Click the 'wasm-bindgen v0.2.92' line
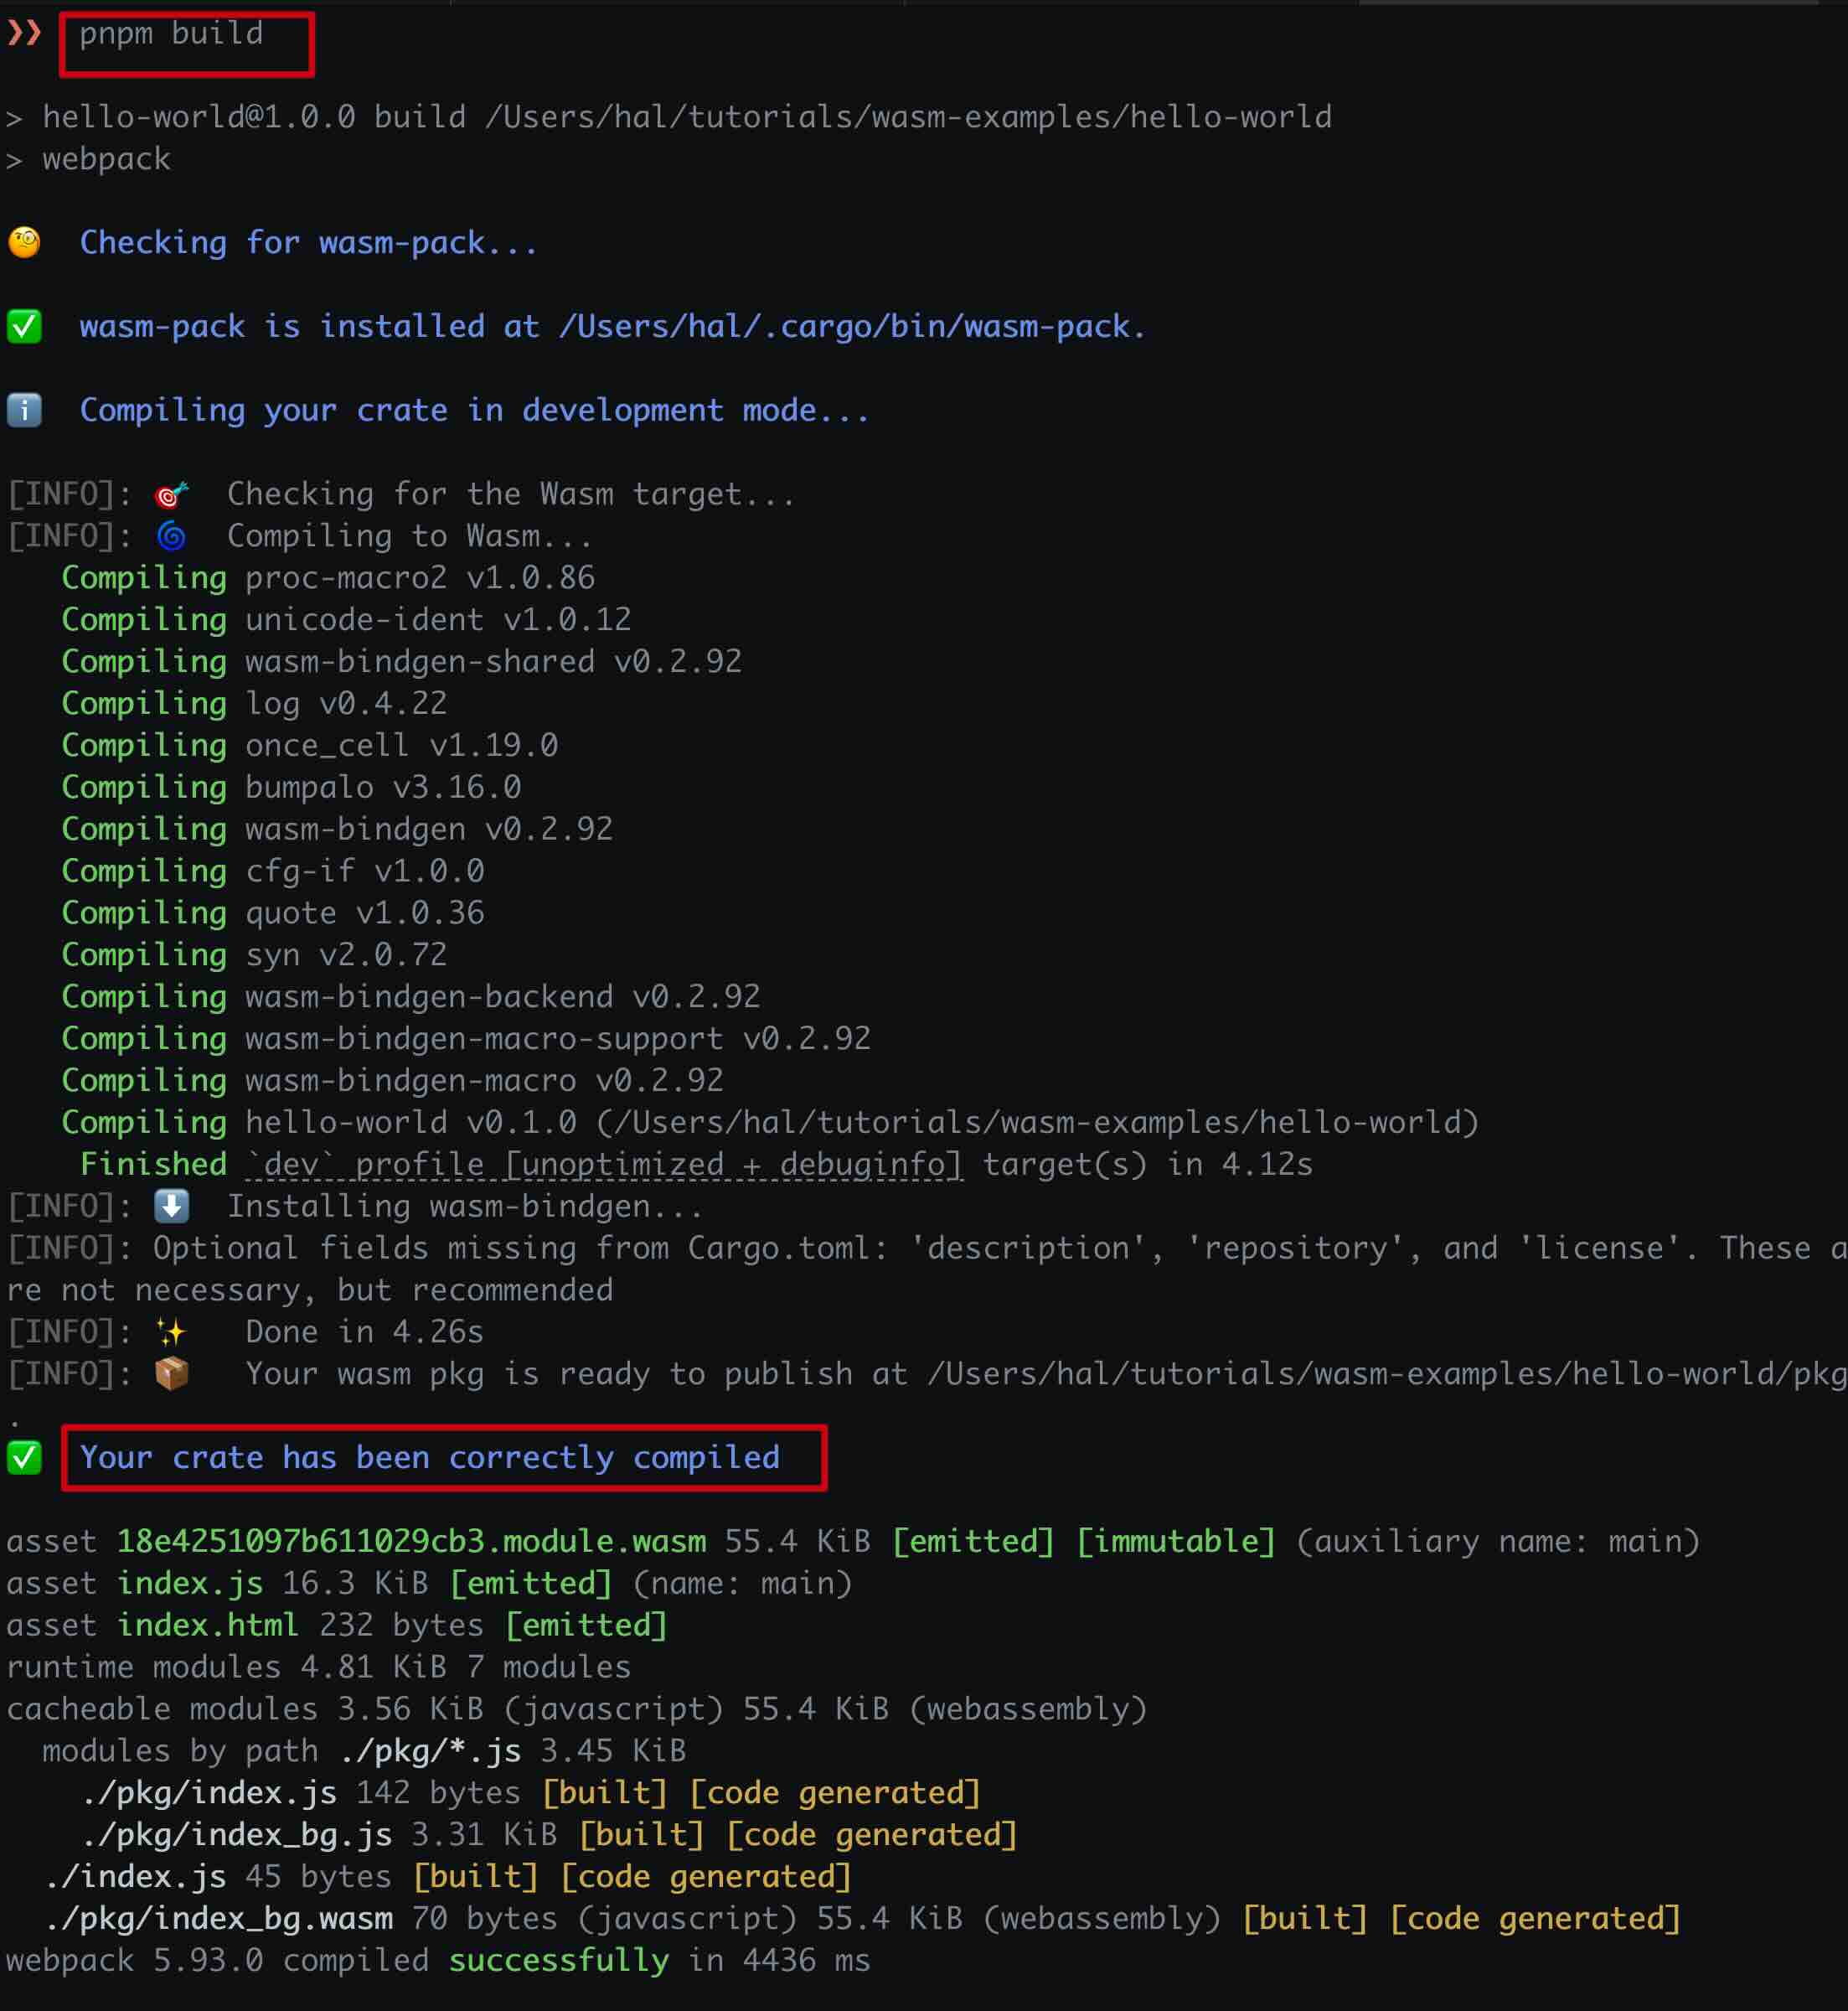The width and height of the screenshot is (1848, 2011). click(337, 829)
